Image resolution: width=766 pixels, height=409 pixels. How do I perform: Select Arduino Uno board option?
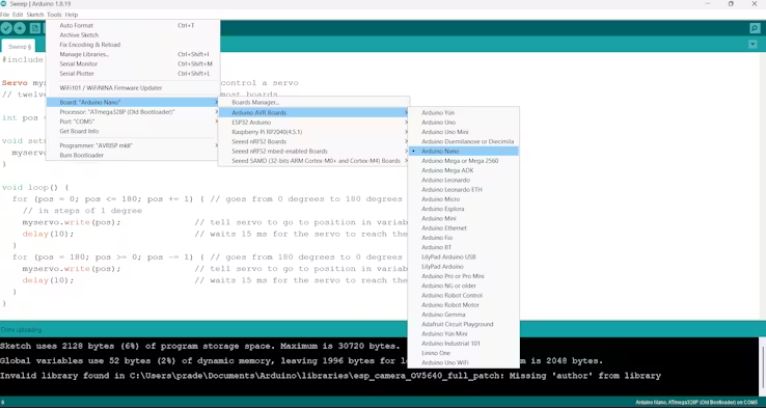(439, 122)
